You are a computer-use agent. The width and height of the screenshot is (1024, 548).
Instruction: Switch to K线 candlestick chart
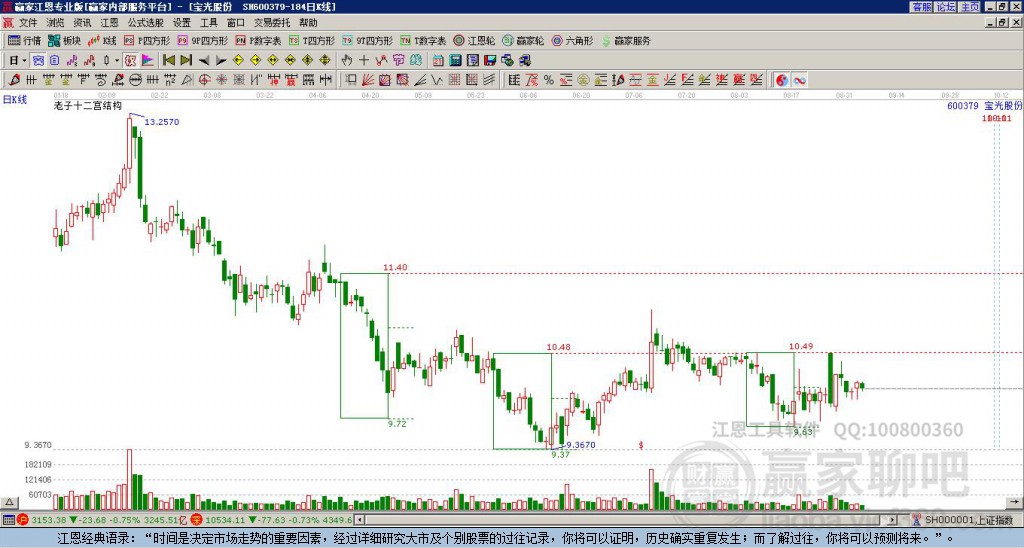[x=102, y=40]
